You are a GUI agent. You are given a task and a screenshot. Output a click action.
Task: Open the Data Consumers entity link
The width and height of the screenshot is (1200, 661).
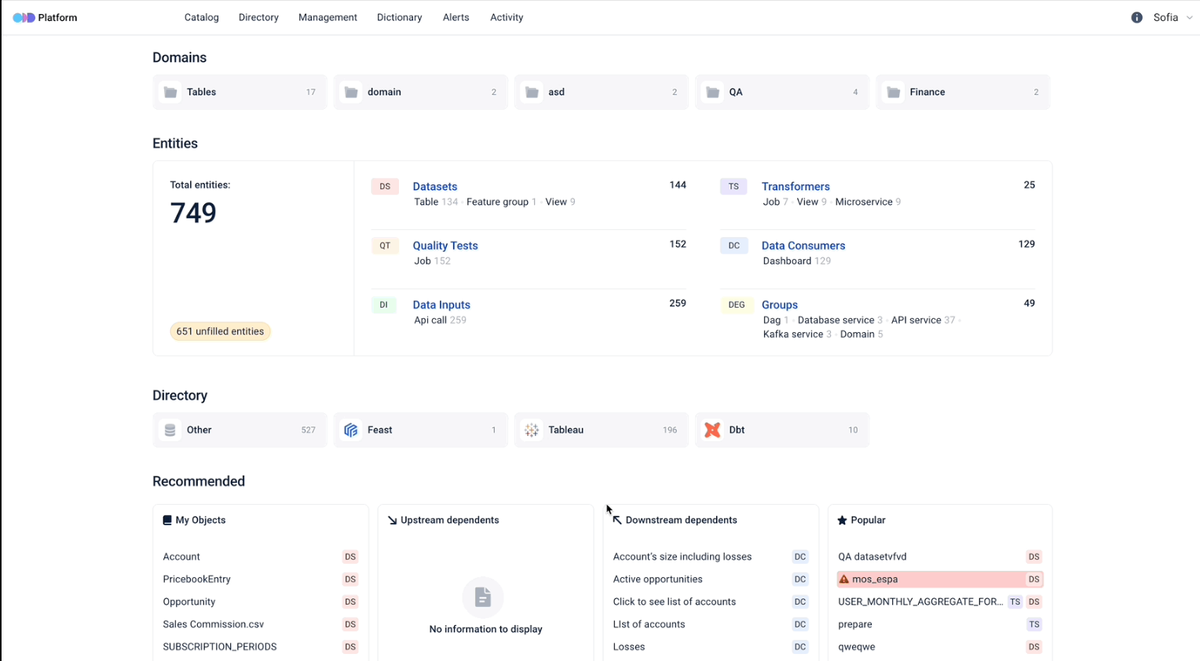pyautogui.click(x=803, y=246)
